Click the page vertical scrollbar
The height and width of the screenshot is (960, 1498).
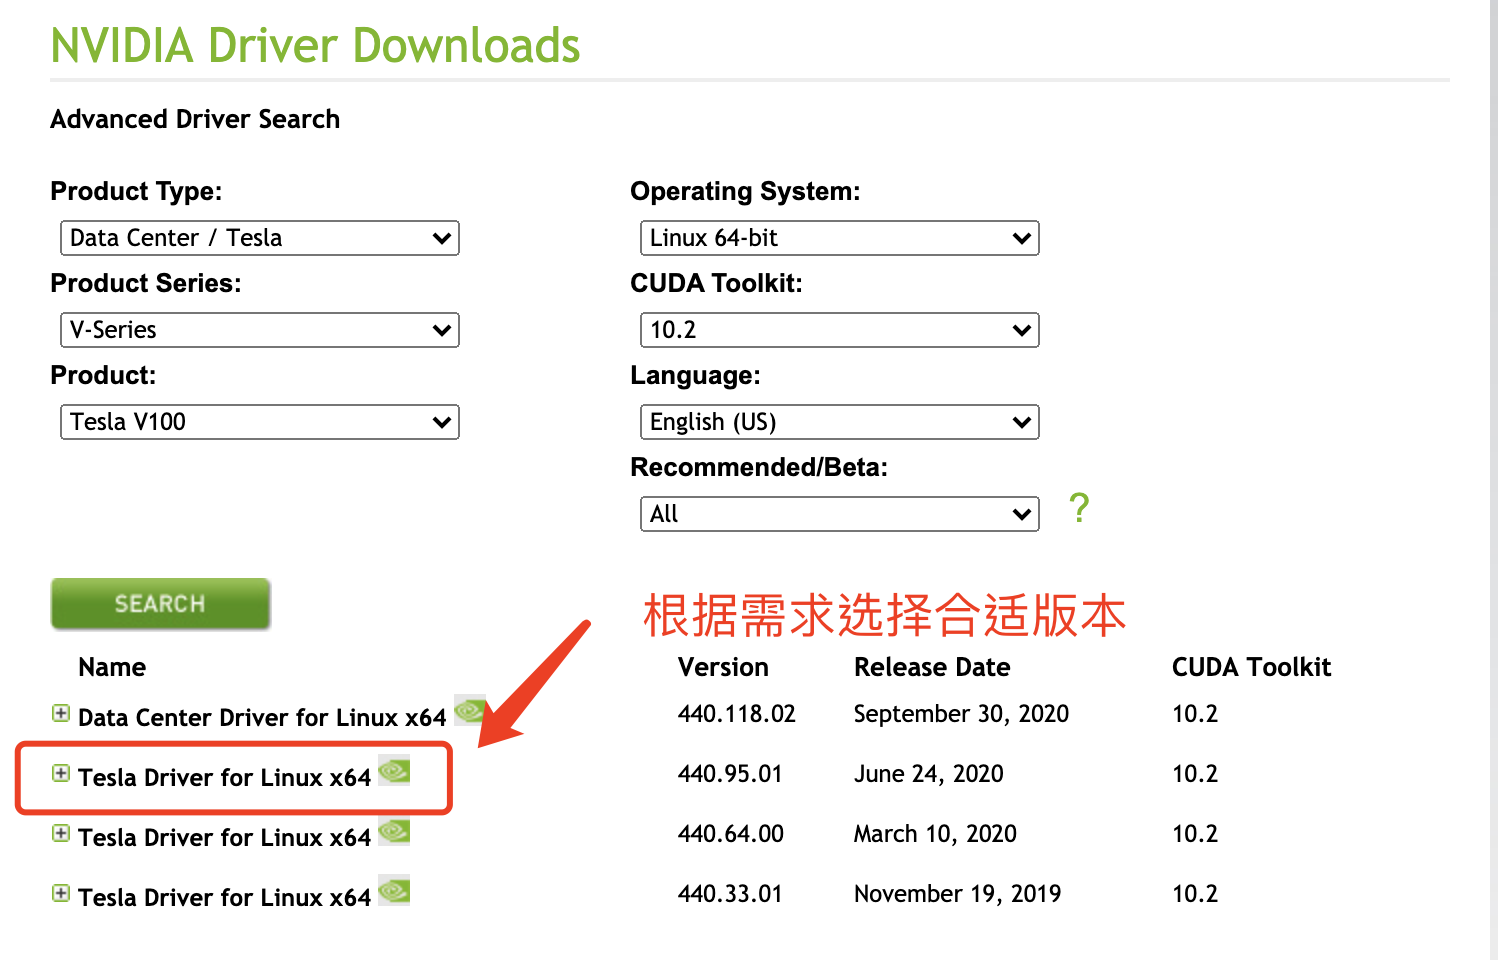click(1493, 480)
